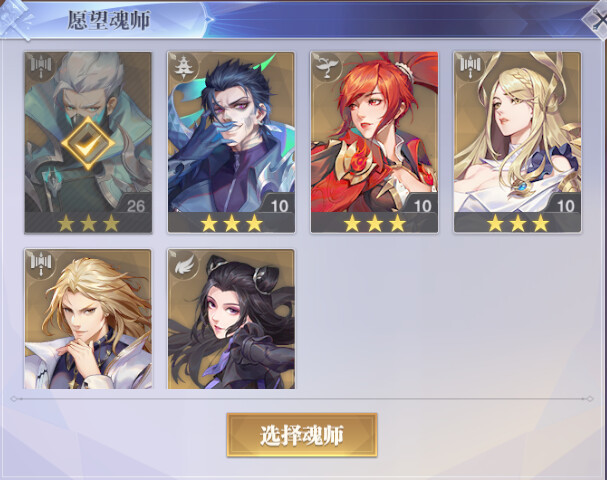
Task: Click class icon on gray-haired hero card
Action: point(41,67)
